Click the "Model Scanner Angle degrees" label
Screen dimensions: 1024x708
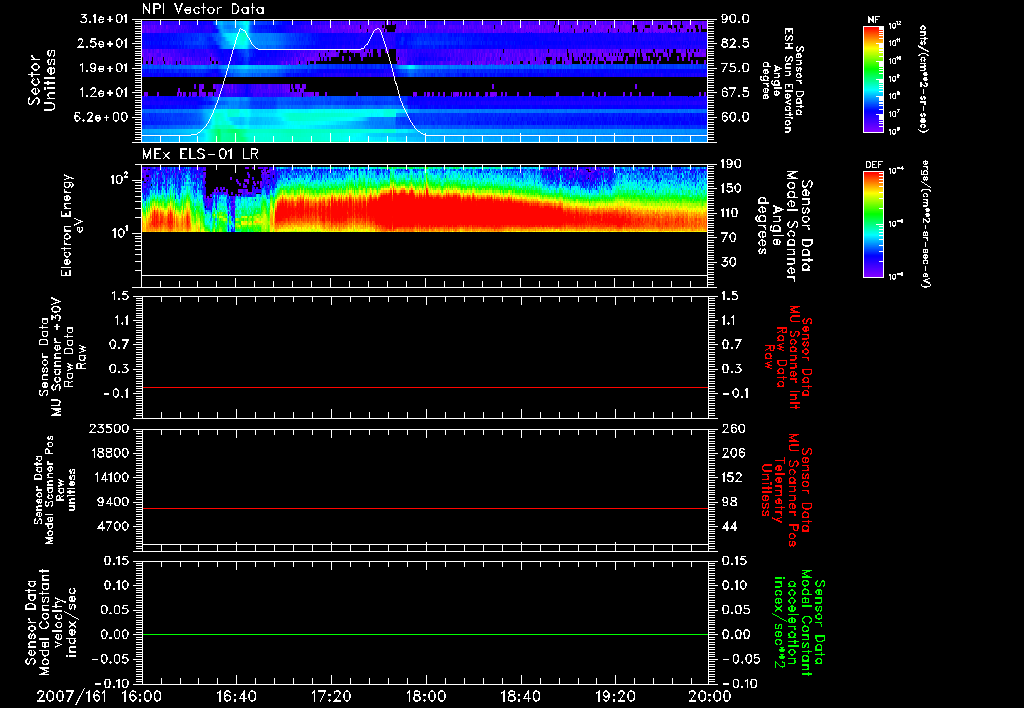[785, 226]
